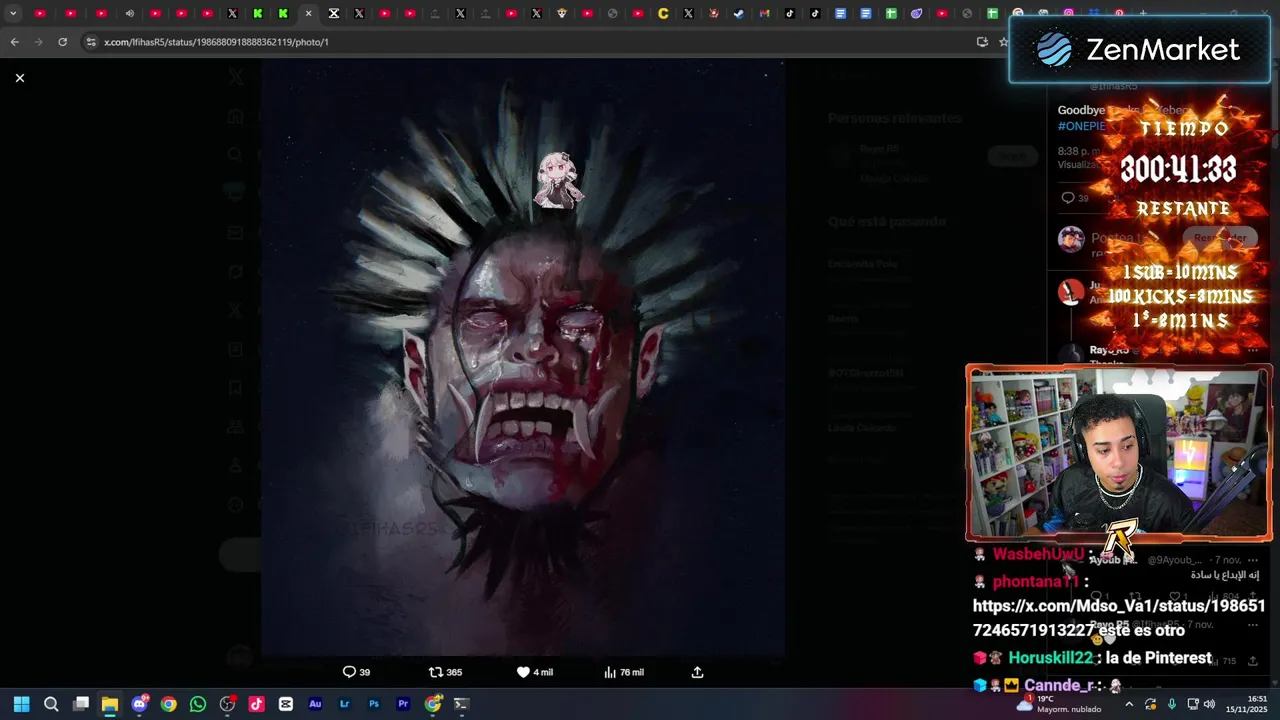Image resolution: width=1280 pixels, height=720 pixels.
Task: Open WhatsApp from the taskbar
Action: (198, 704)
